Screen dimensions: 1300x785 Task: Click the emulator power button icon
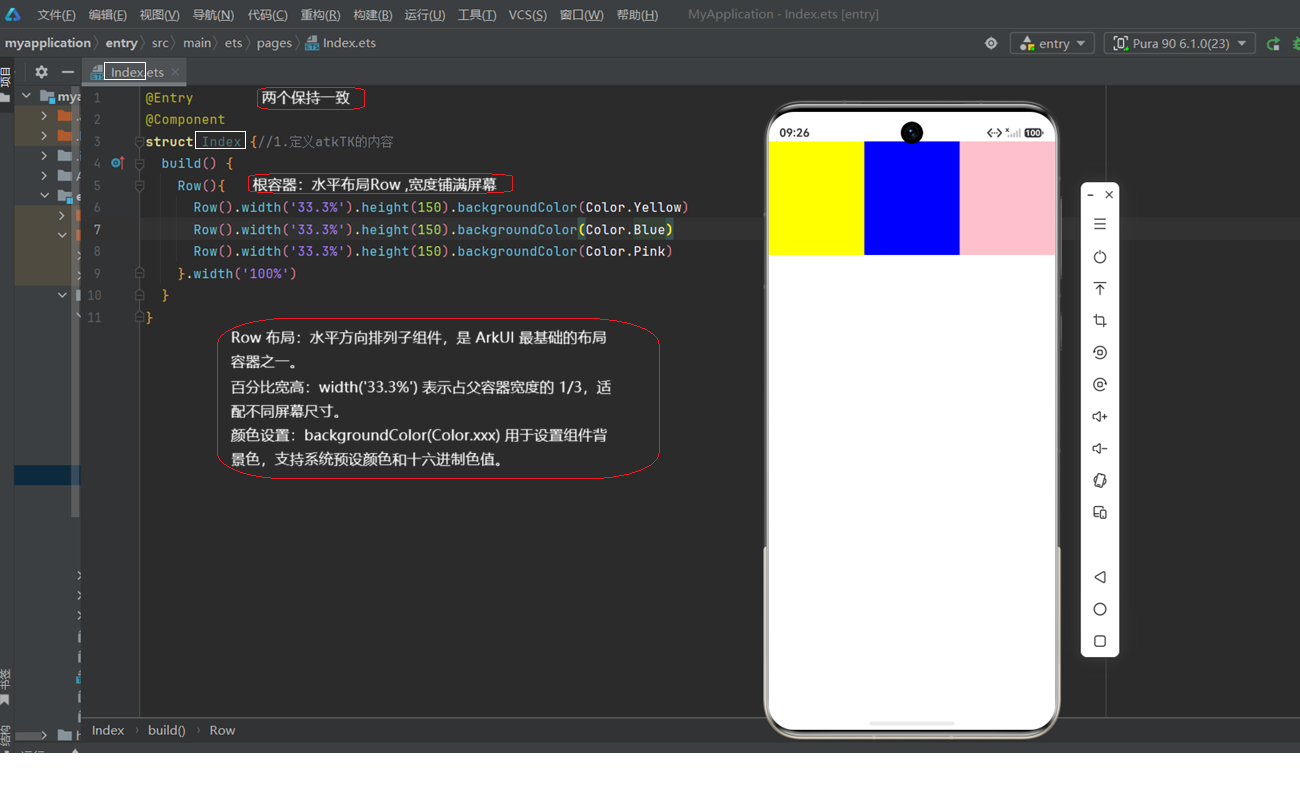(1100, 257)
